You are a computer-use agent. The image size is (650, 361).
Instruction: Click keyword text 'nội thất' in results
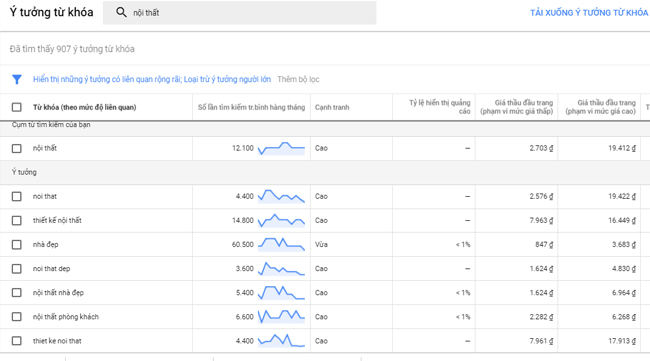tap(45, 148)
